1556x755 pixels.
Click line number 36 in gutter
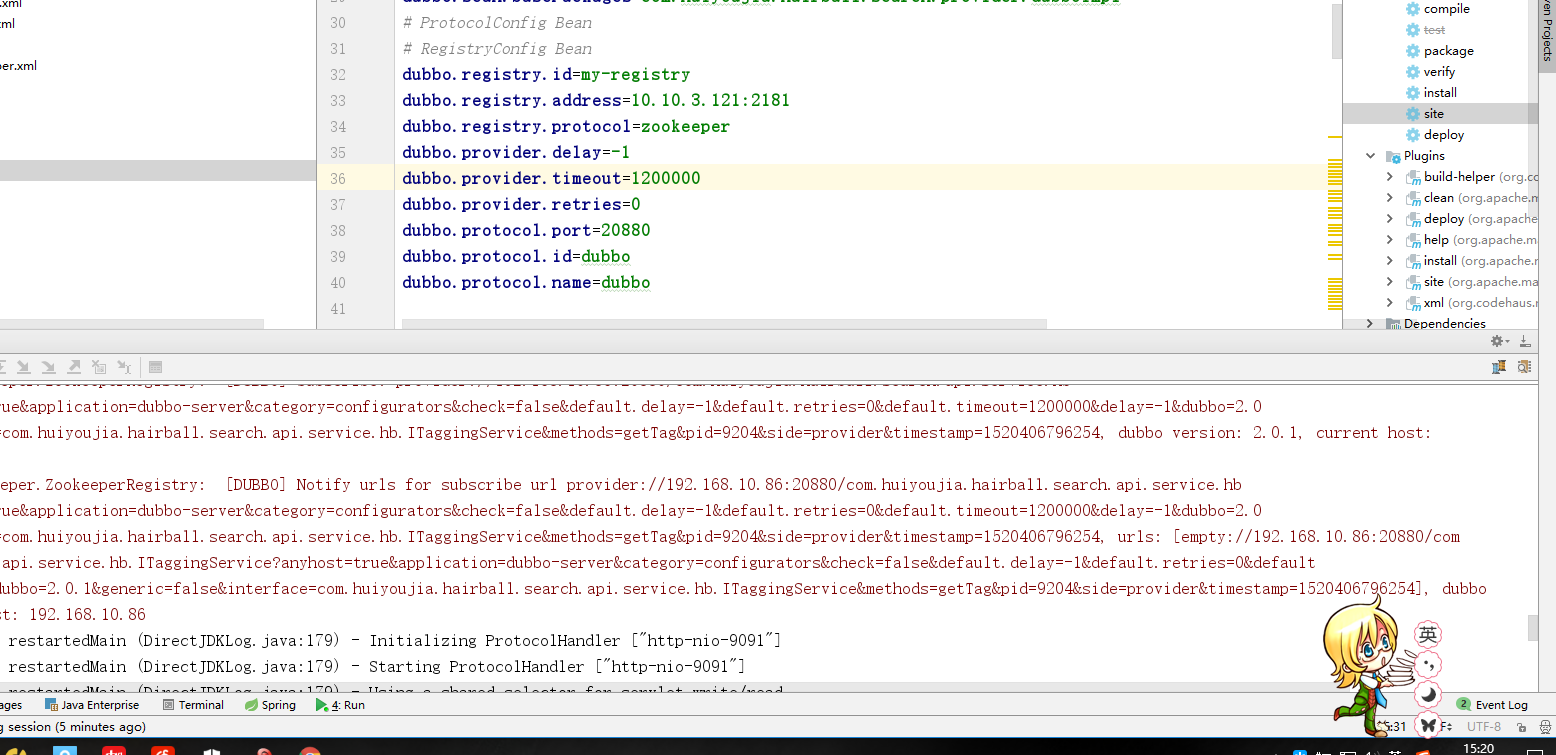click(337, 178)
